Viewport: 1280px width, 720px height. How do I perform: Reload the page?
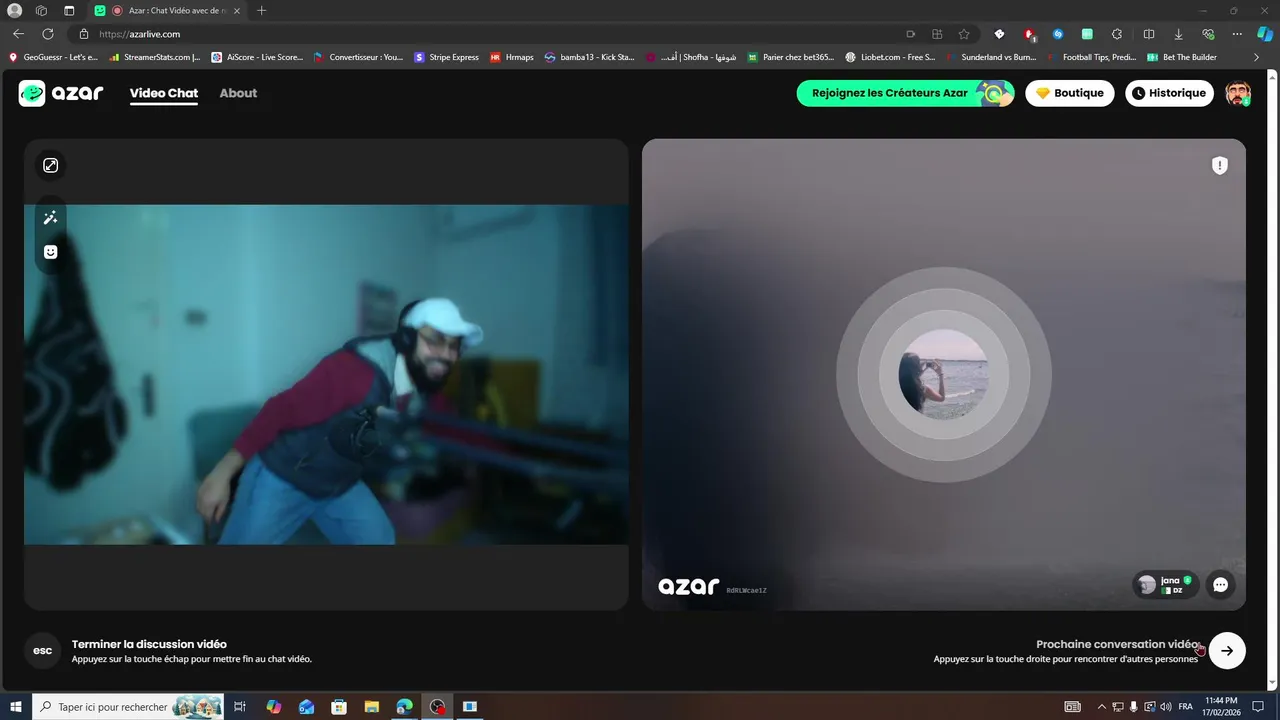pos(48,34)
